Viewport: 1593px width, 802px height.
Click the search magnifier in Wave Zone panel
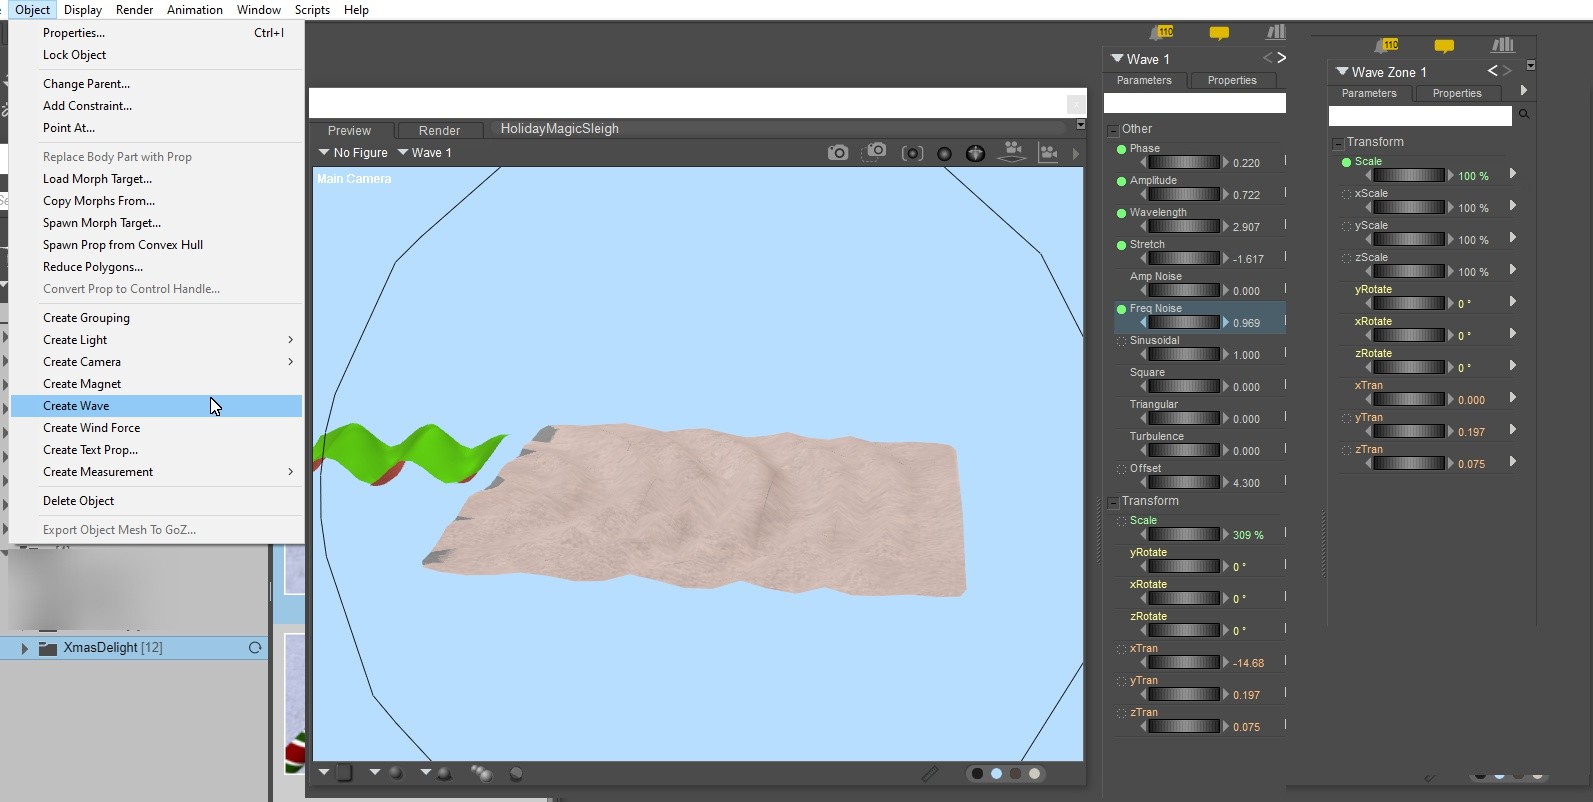[1524, 115]
